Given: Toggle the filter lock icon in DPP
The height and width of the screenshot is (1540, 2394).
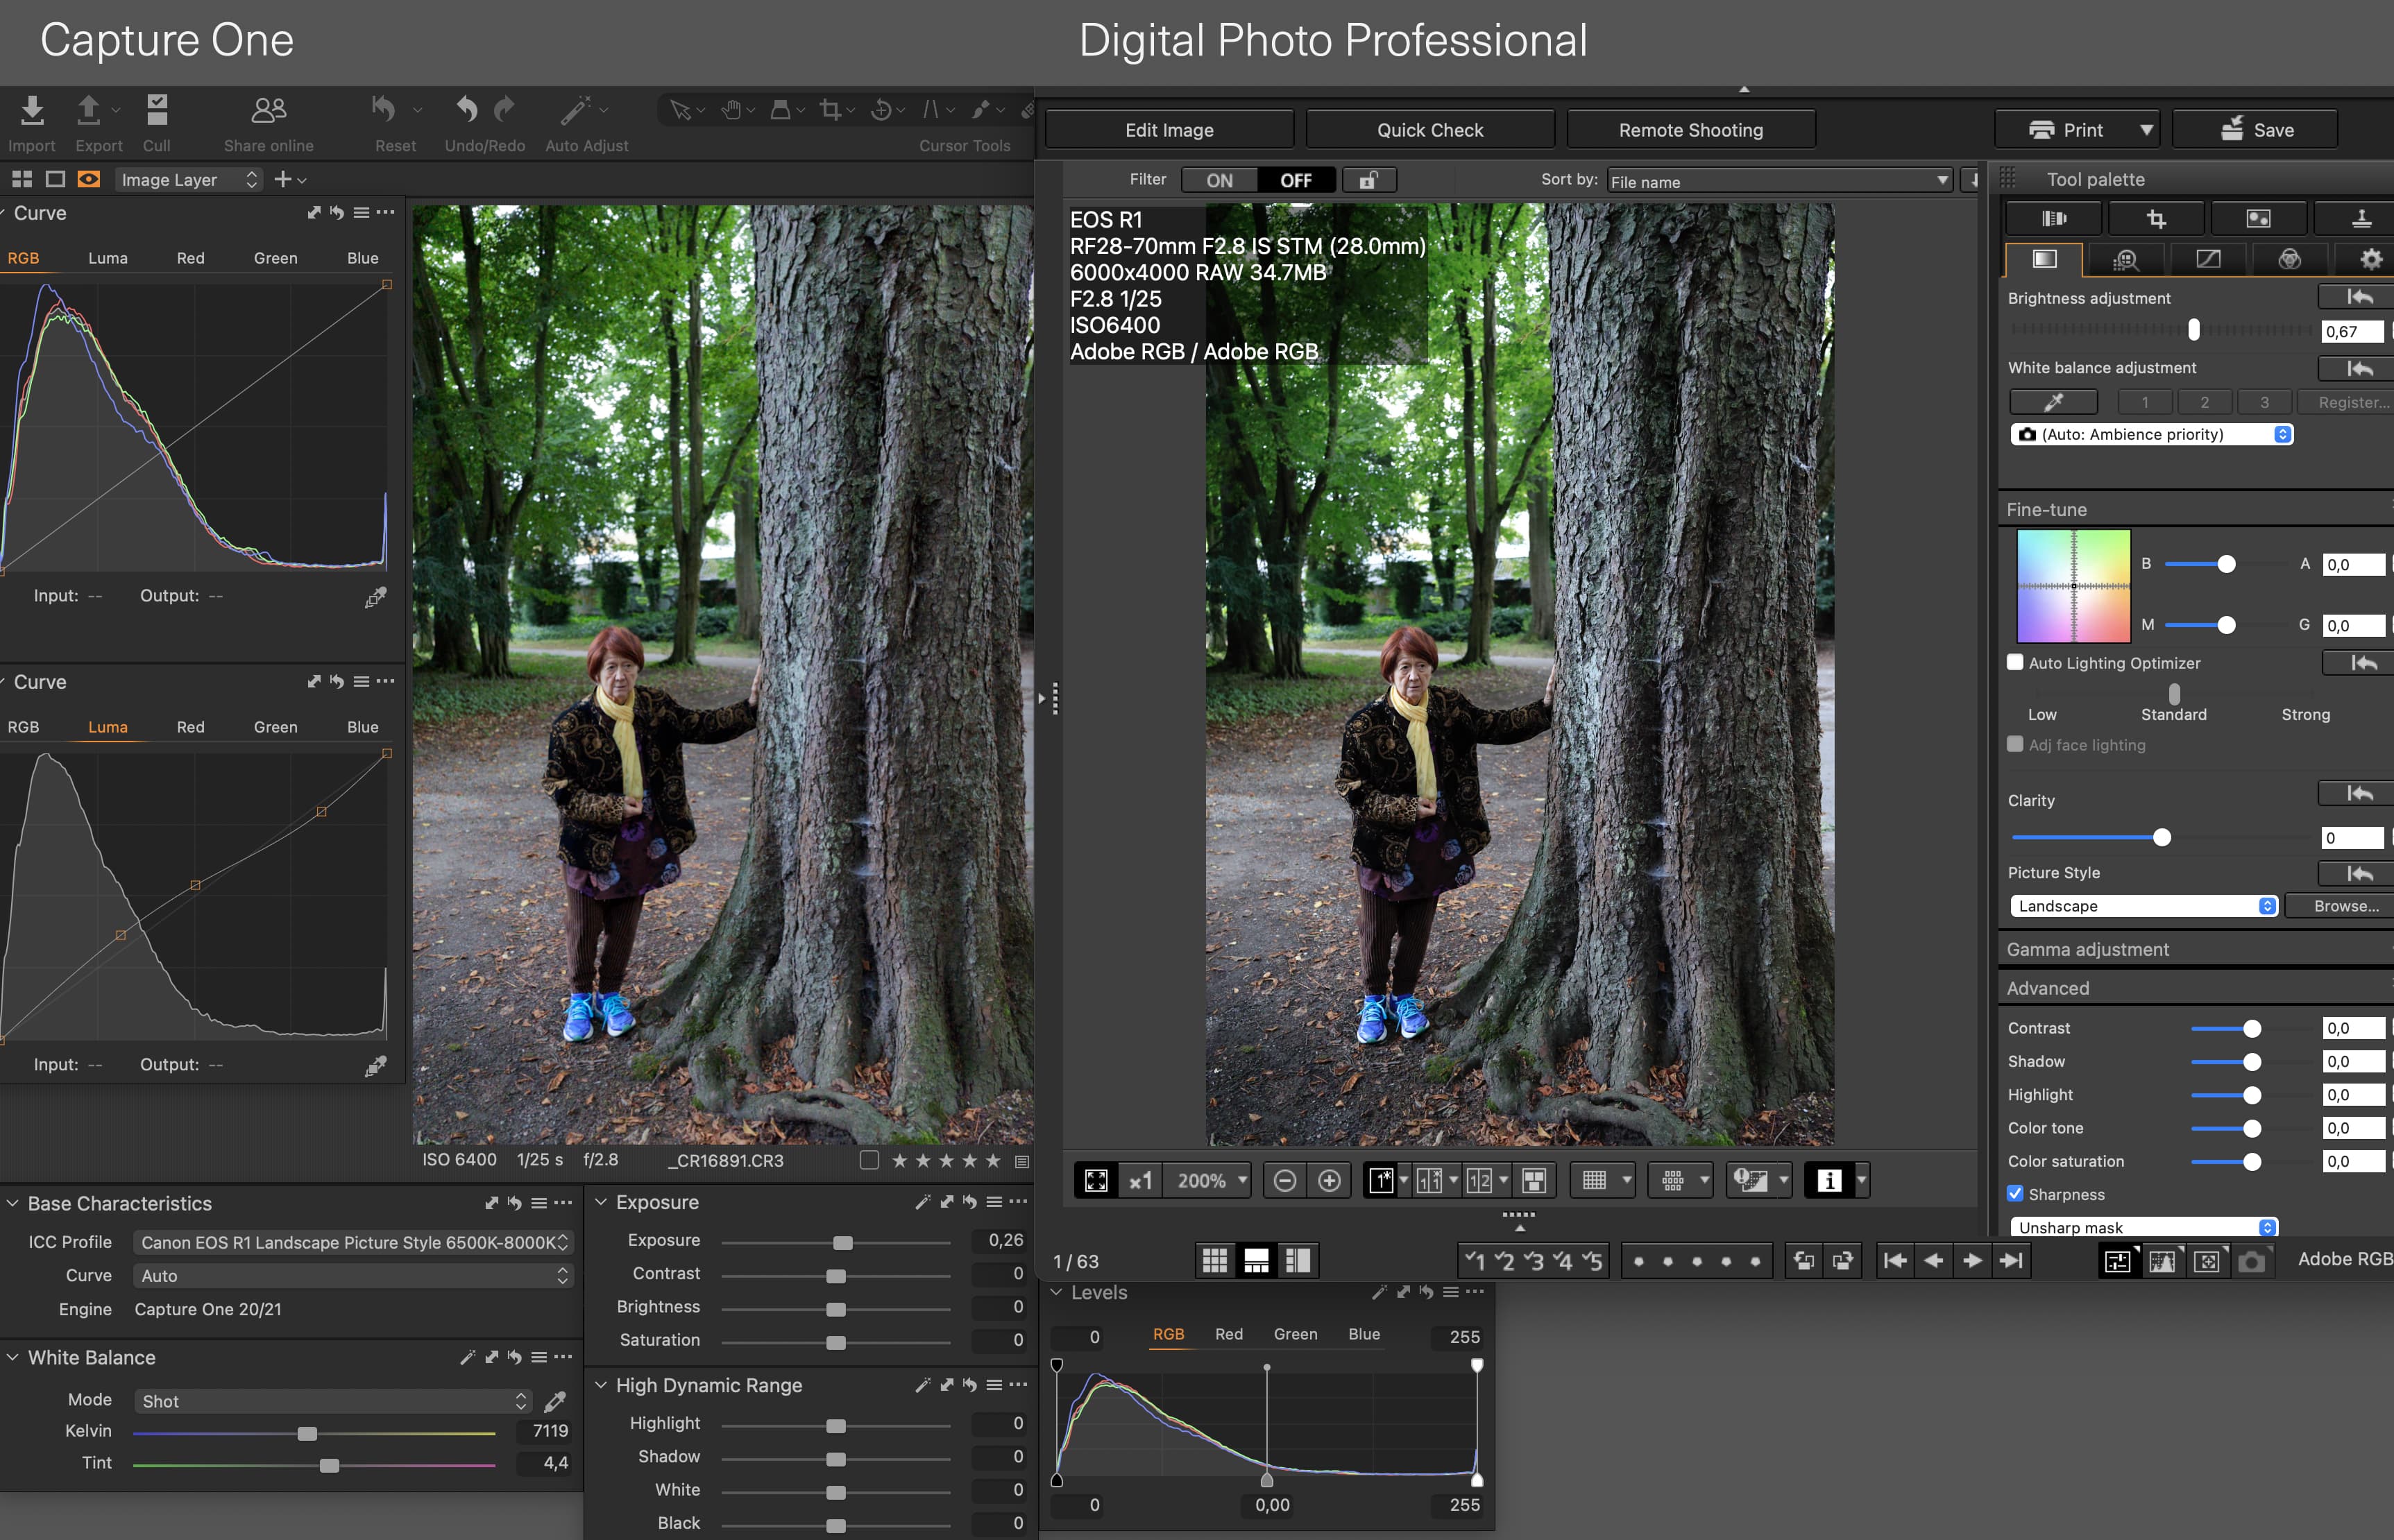Looking at the screenshot, I should (x=1368, y=180).
